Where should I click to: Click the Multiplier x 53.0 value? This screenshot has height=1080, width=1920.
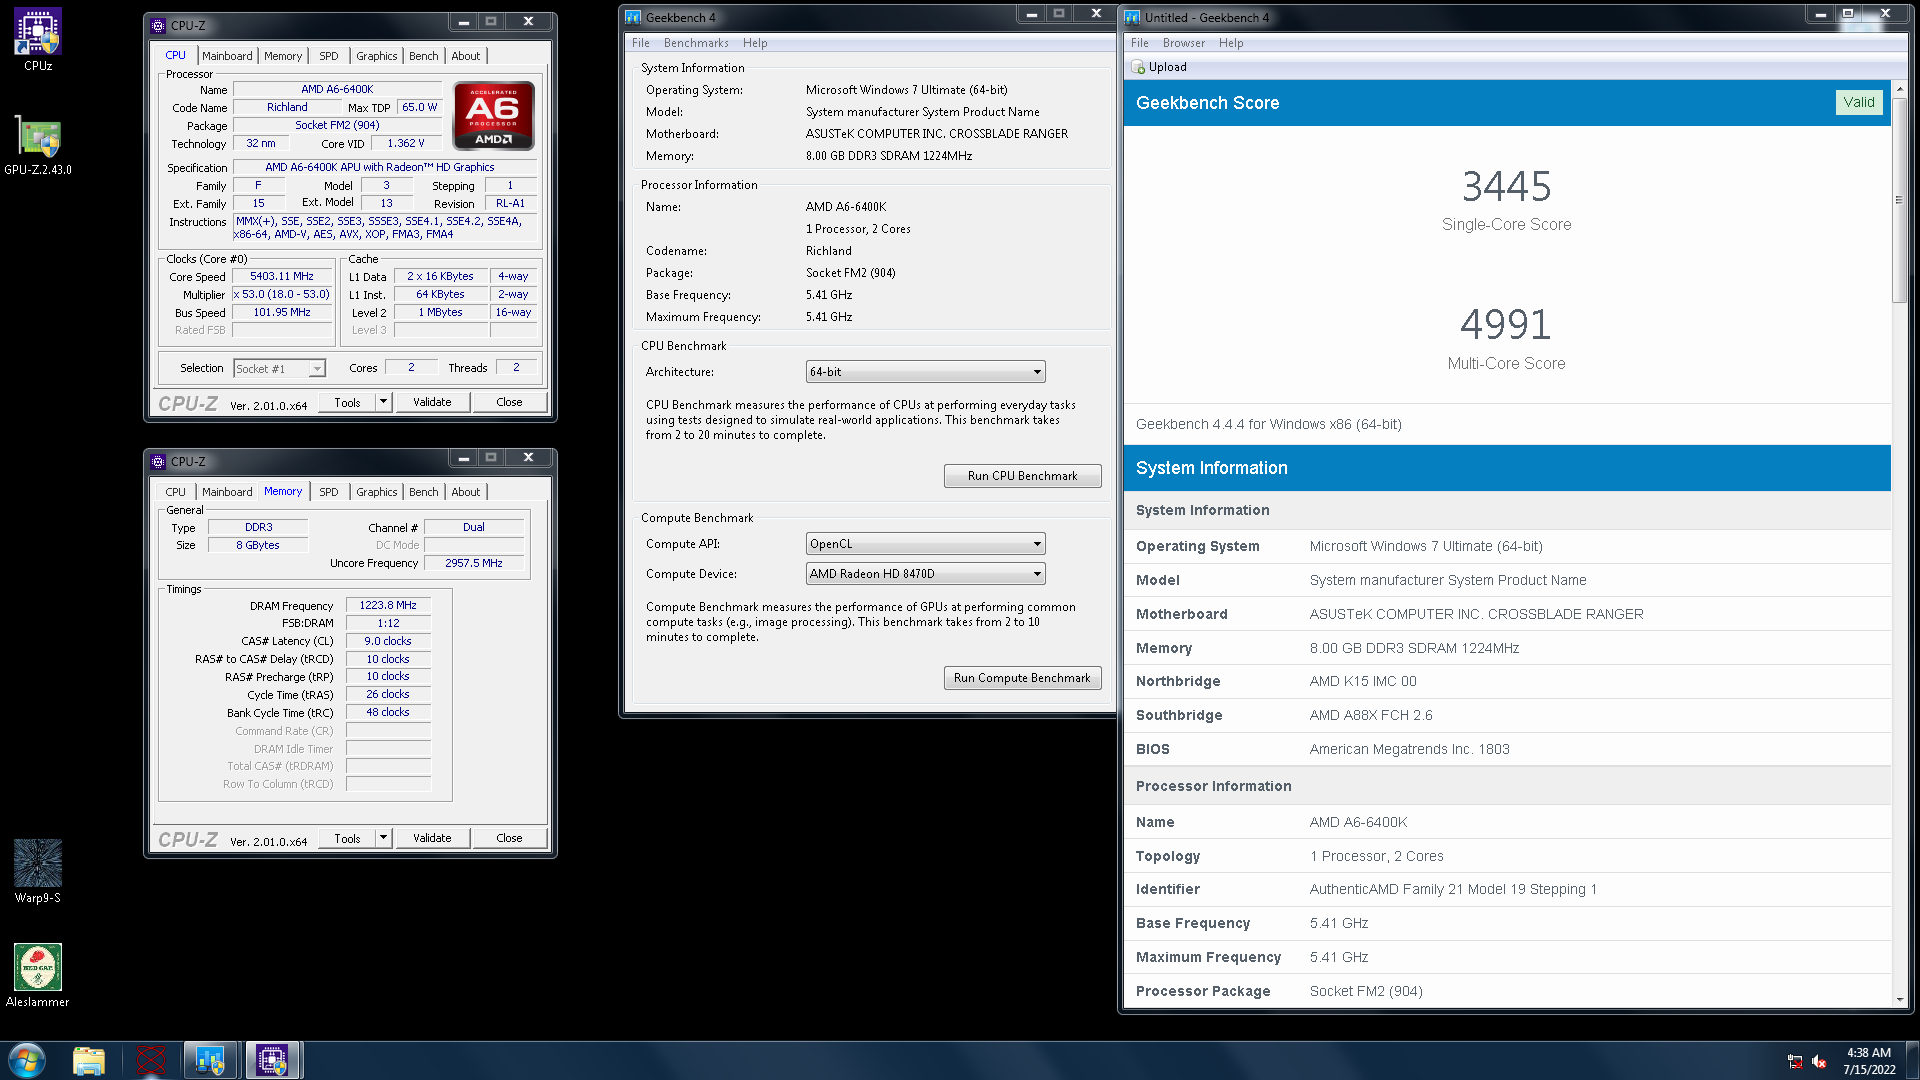pyautogui.click(x=282, y=294)
